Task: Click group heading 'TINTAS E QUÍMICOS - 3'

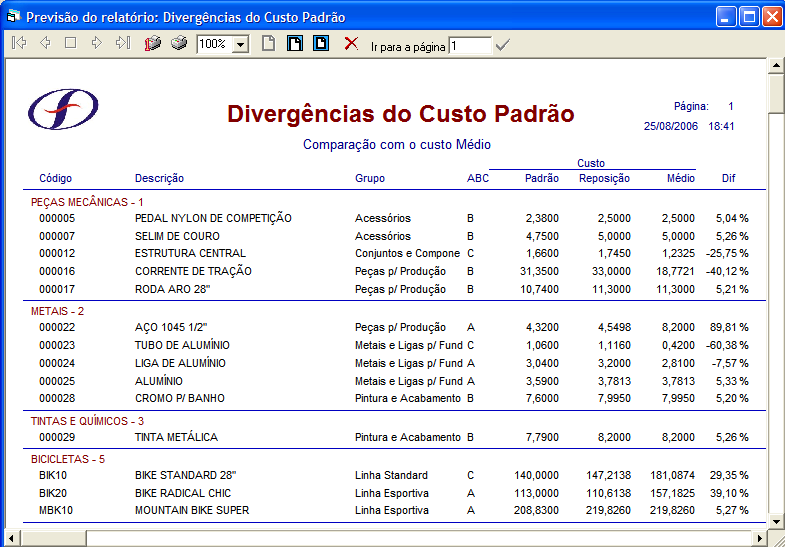Action: coord(87,421)
